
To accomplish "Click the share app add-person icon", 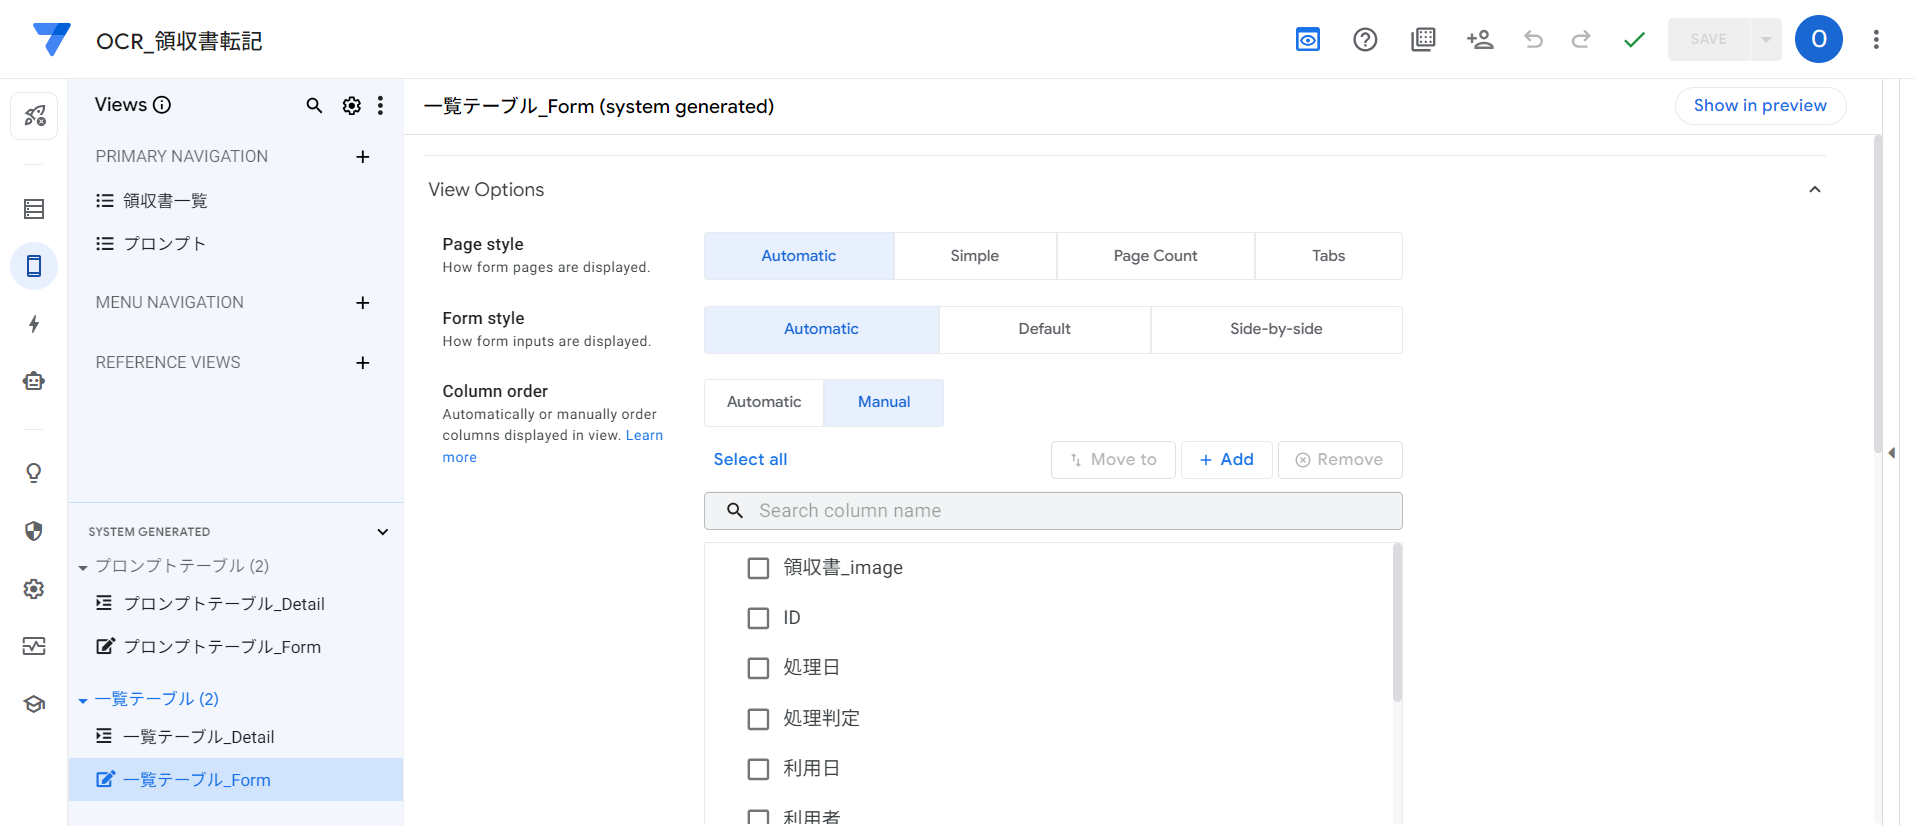I will pyautogui.click(x=1479, y=40).
